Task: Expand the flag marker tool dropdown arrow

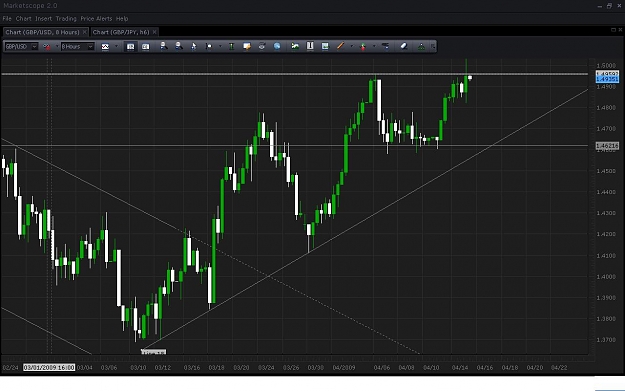Action: [220, 47]
